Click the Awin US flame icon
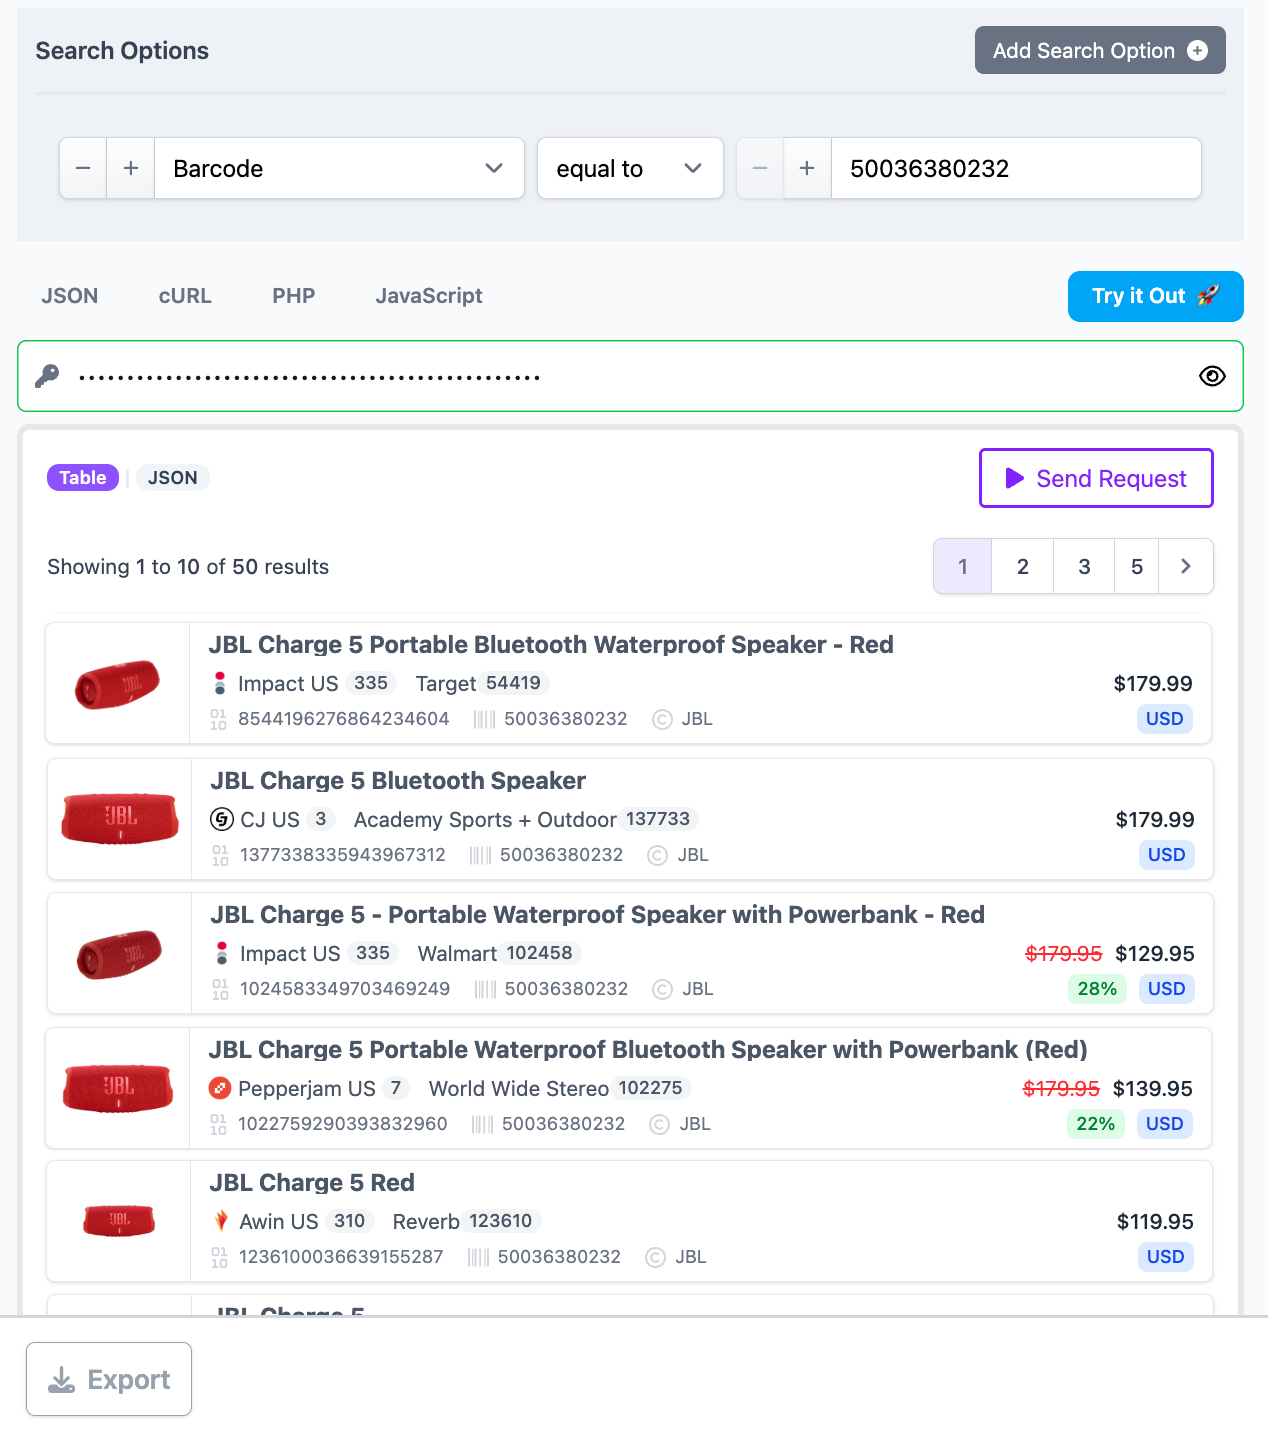This screenshot has height=1440, width=1268. click(x=222, y=1221)
